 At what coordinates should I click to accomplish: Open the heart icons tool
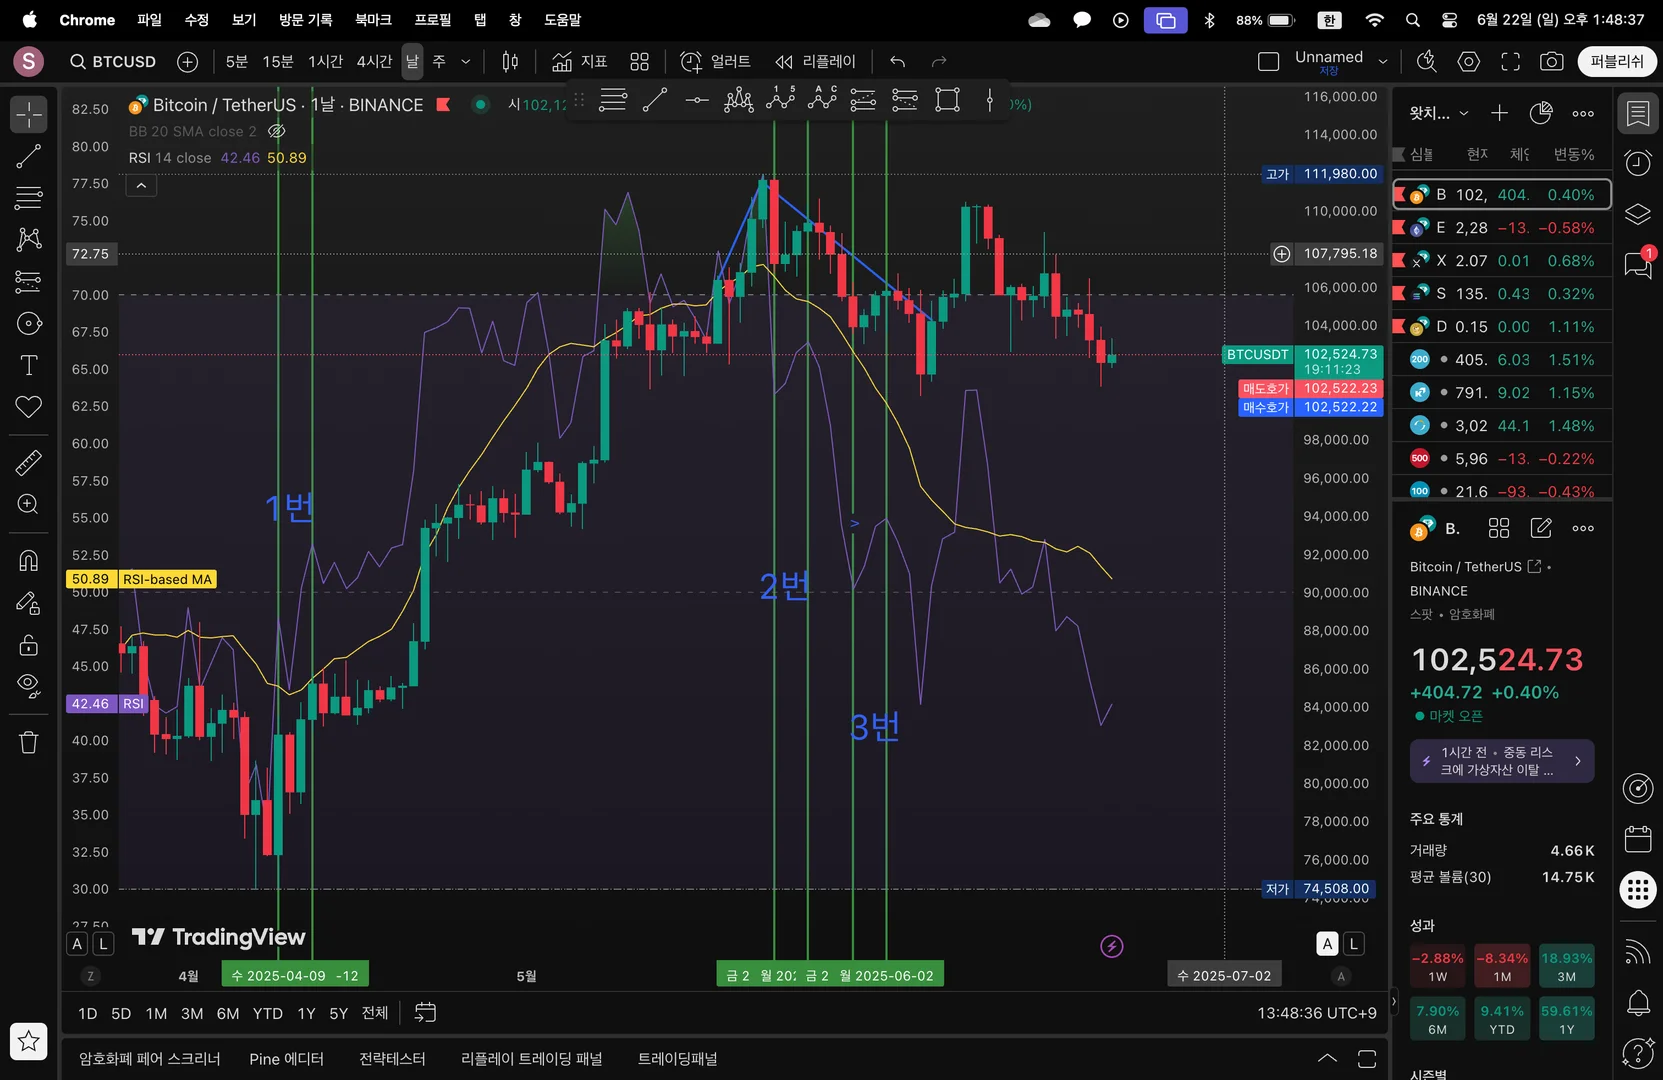tap(29, 406)
